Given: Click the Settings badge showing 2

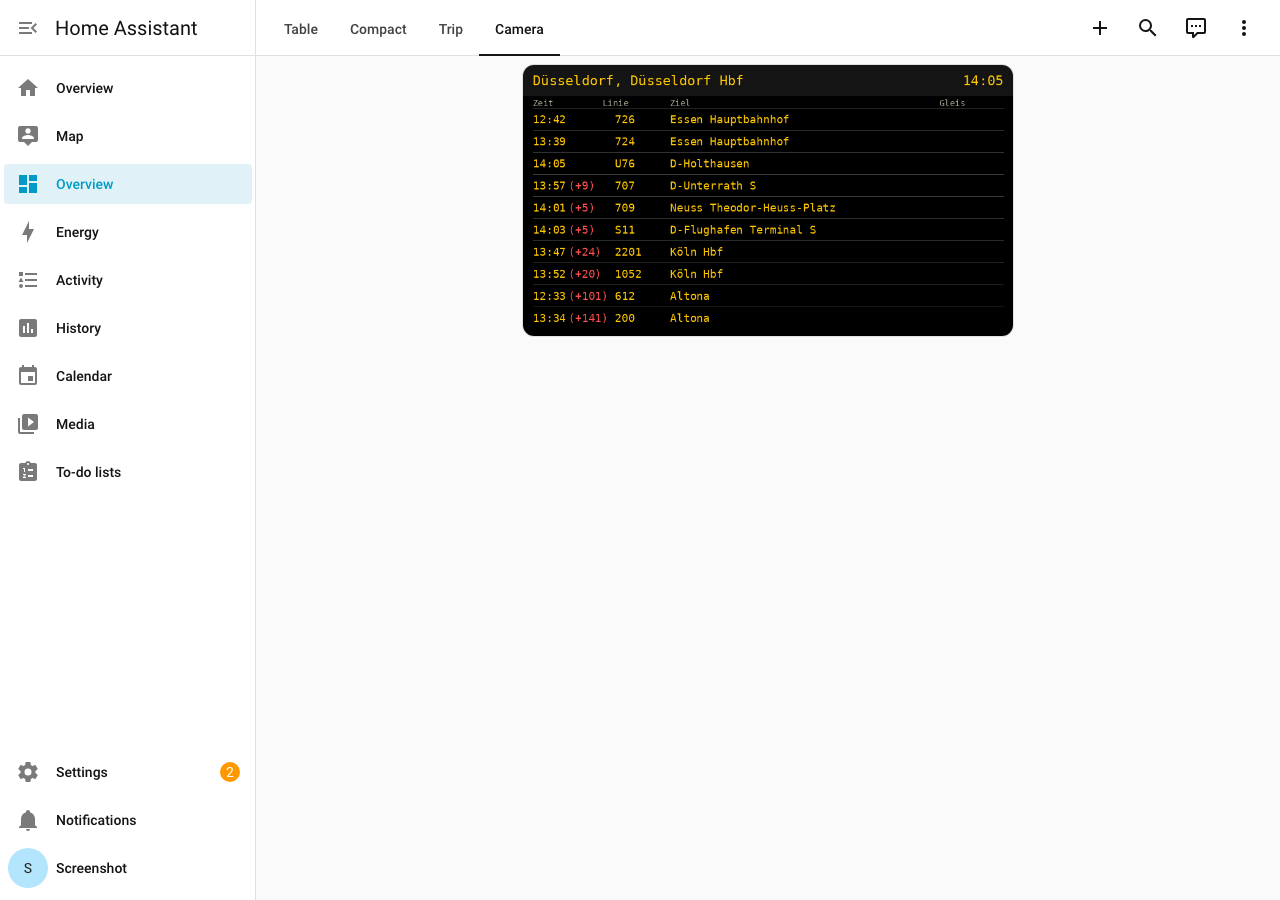Looking at the screenshot, I should click(x=230, y=772).
